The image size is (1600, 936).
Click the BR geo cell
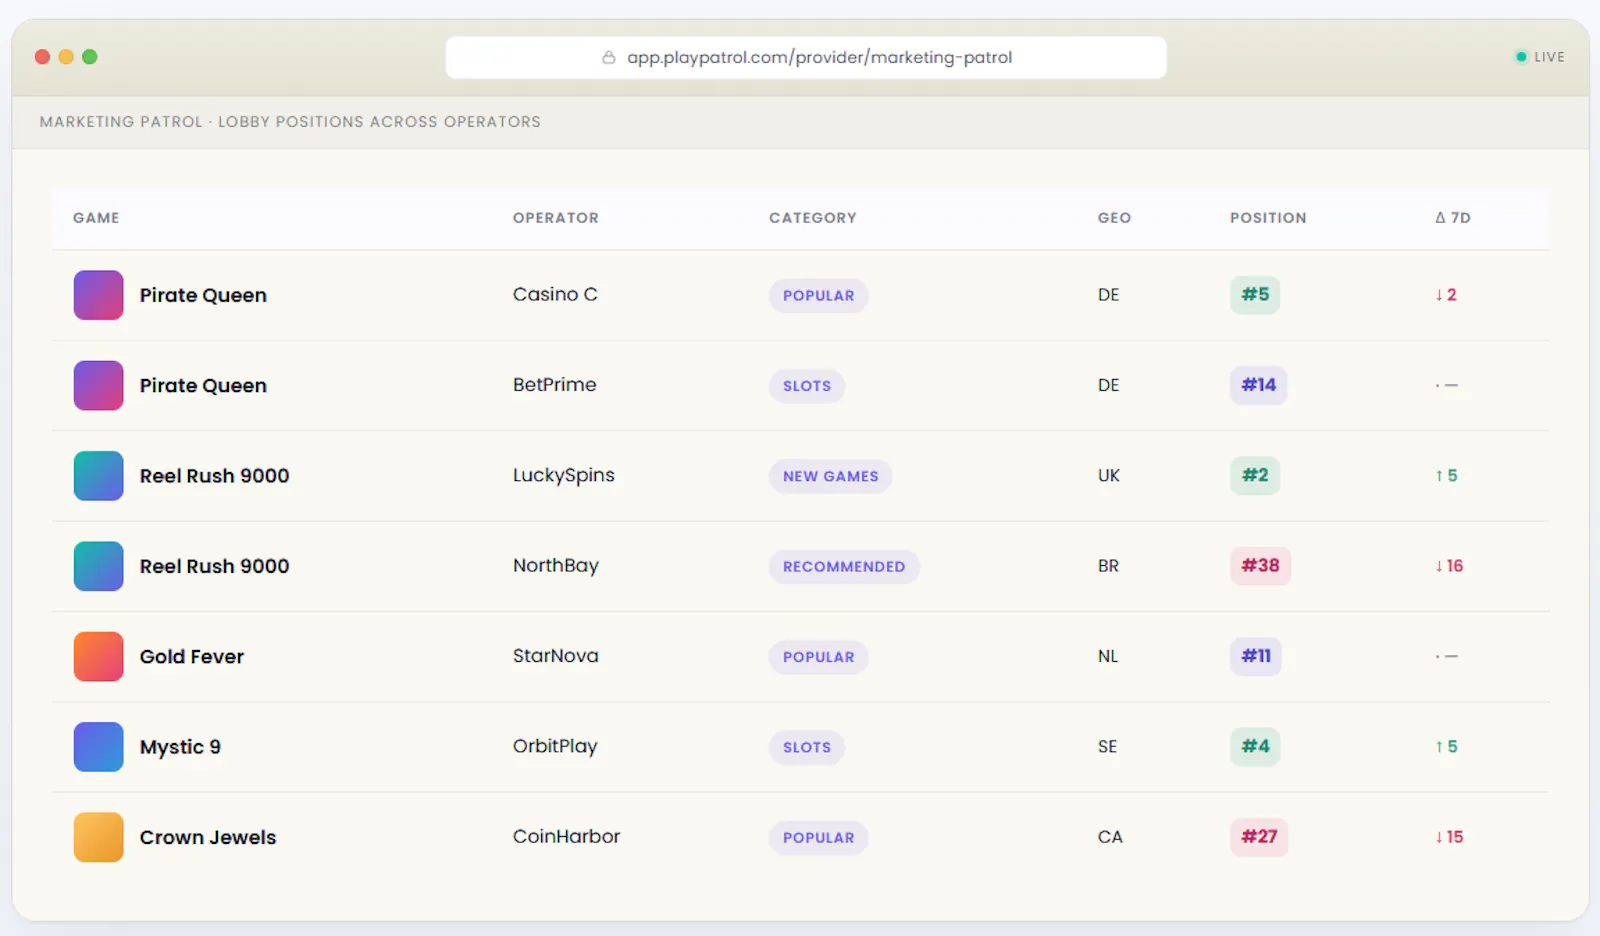[1108, 566]
